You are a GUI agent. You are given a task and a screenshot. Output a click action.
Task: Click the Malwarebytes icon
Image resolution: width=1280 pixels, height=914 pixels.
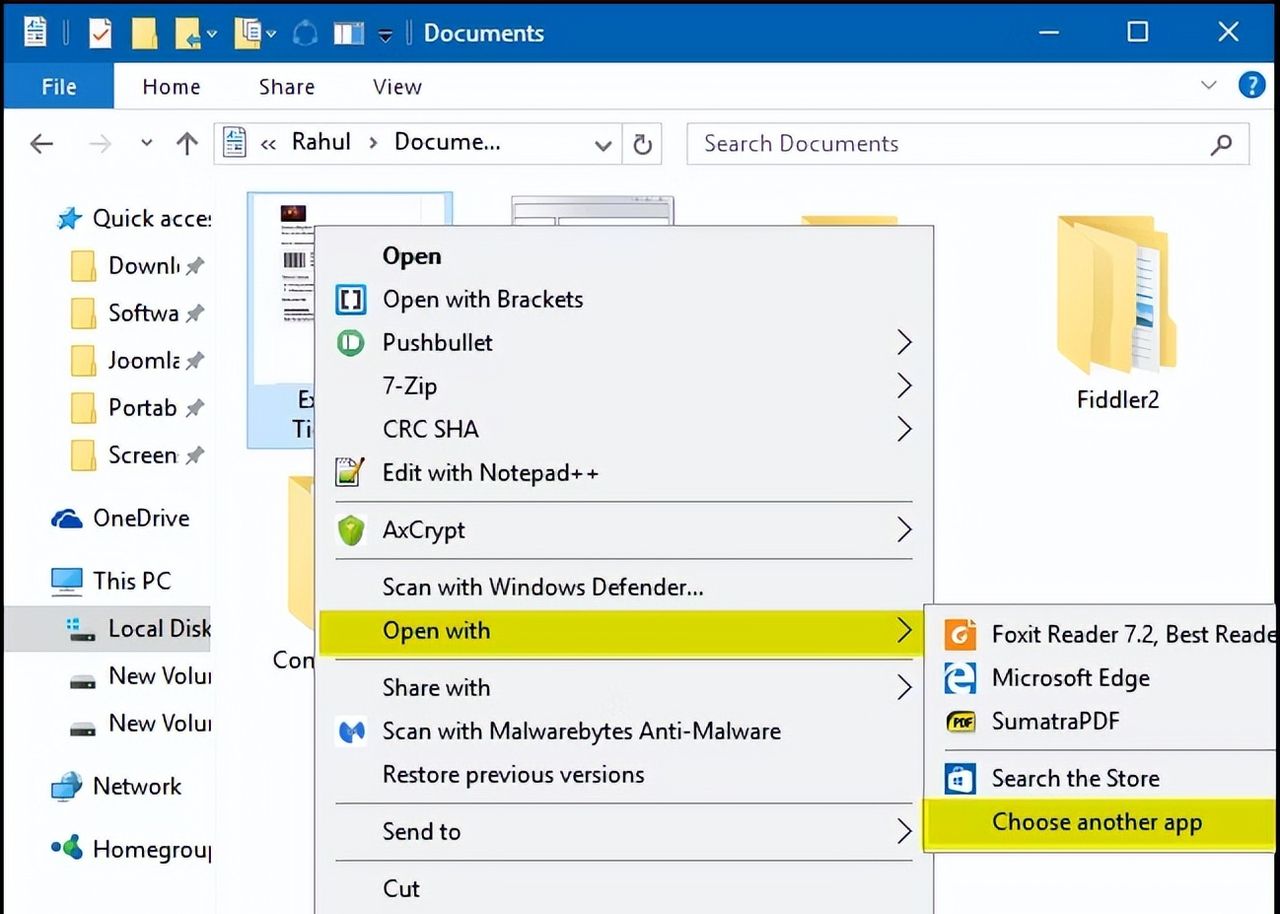point(350,731)
